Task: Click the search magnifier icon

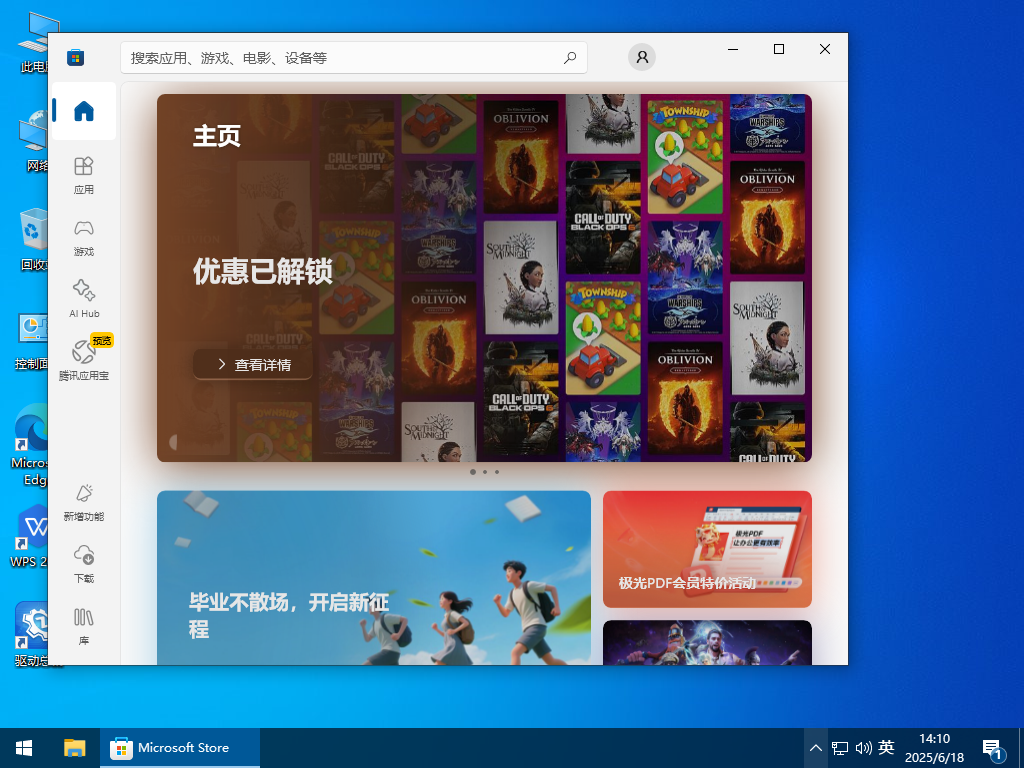Action: point(569,57)
